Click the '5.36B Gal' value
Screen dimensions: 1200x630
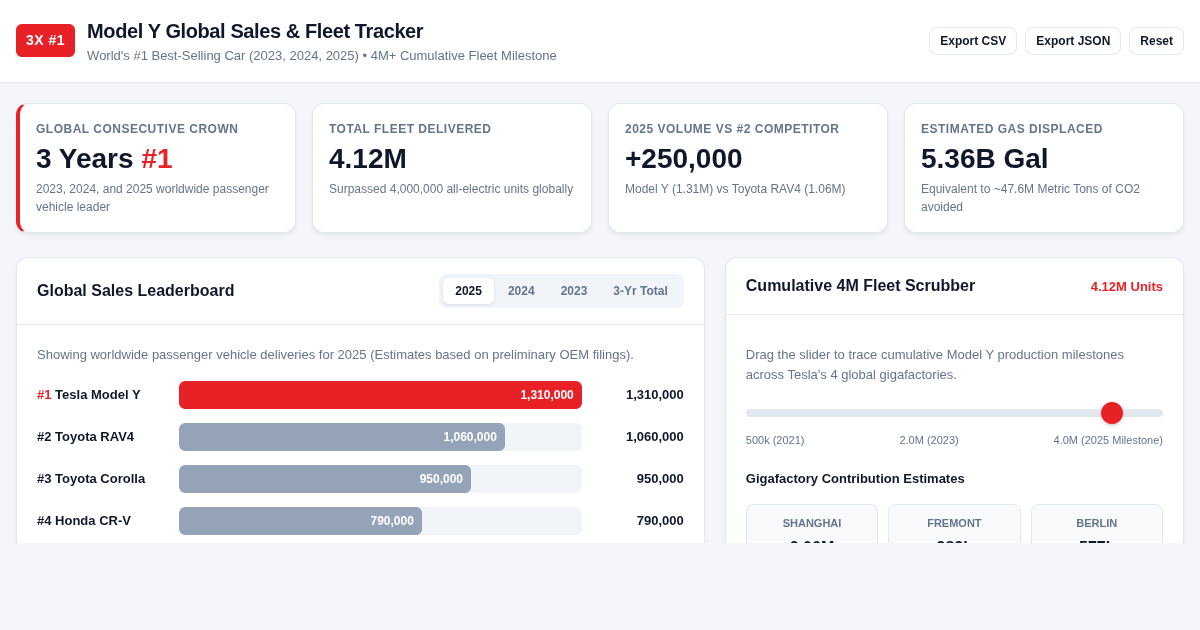point(985,159)
